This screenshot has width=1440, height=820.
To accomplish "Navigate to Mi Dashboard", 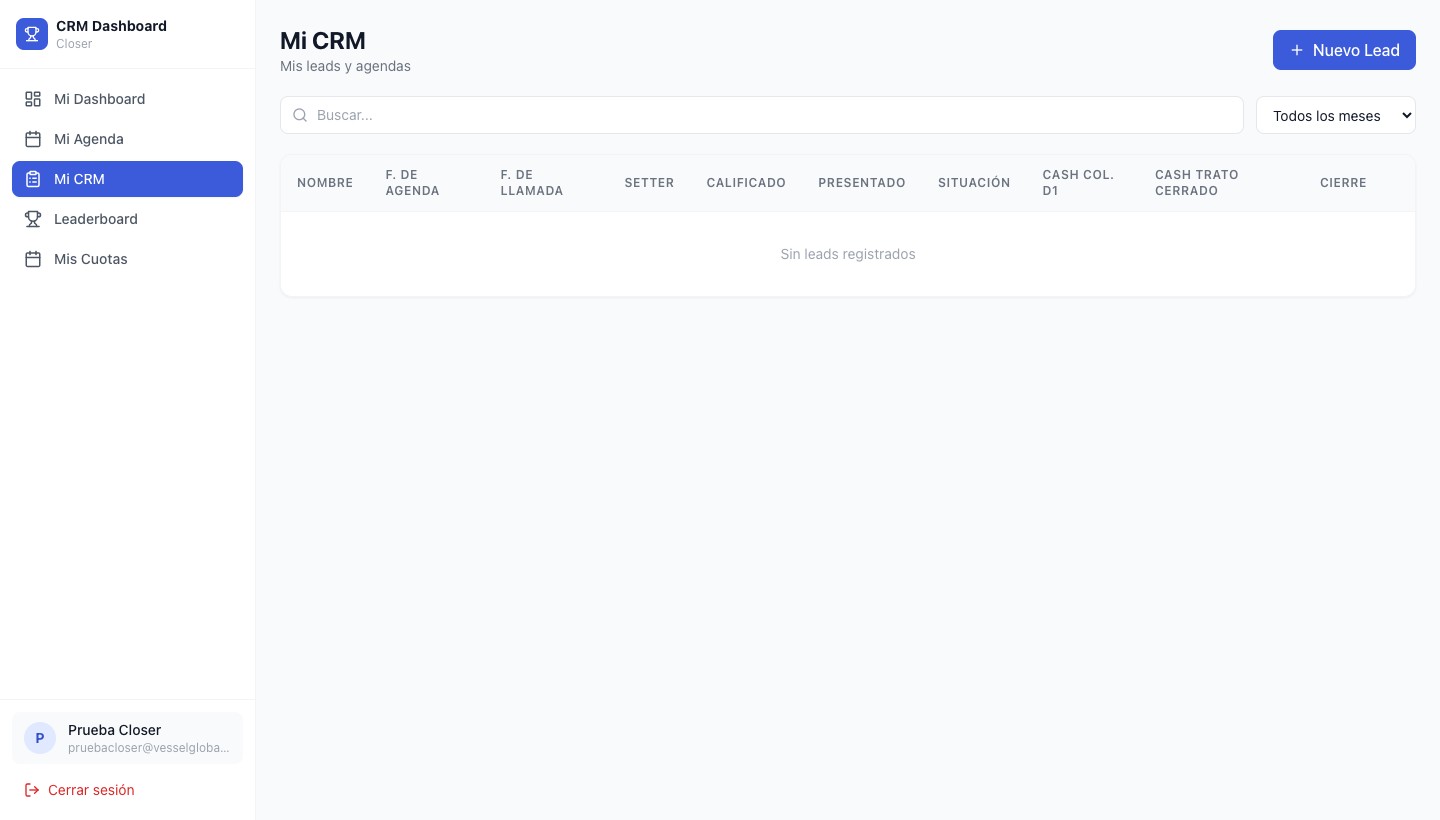I will point(99,99).
